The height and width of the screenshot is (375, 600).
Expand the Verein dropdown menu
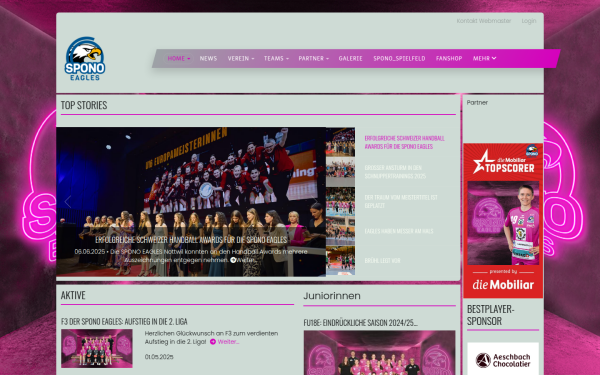pyautogui.click(x=241, y=59)
